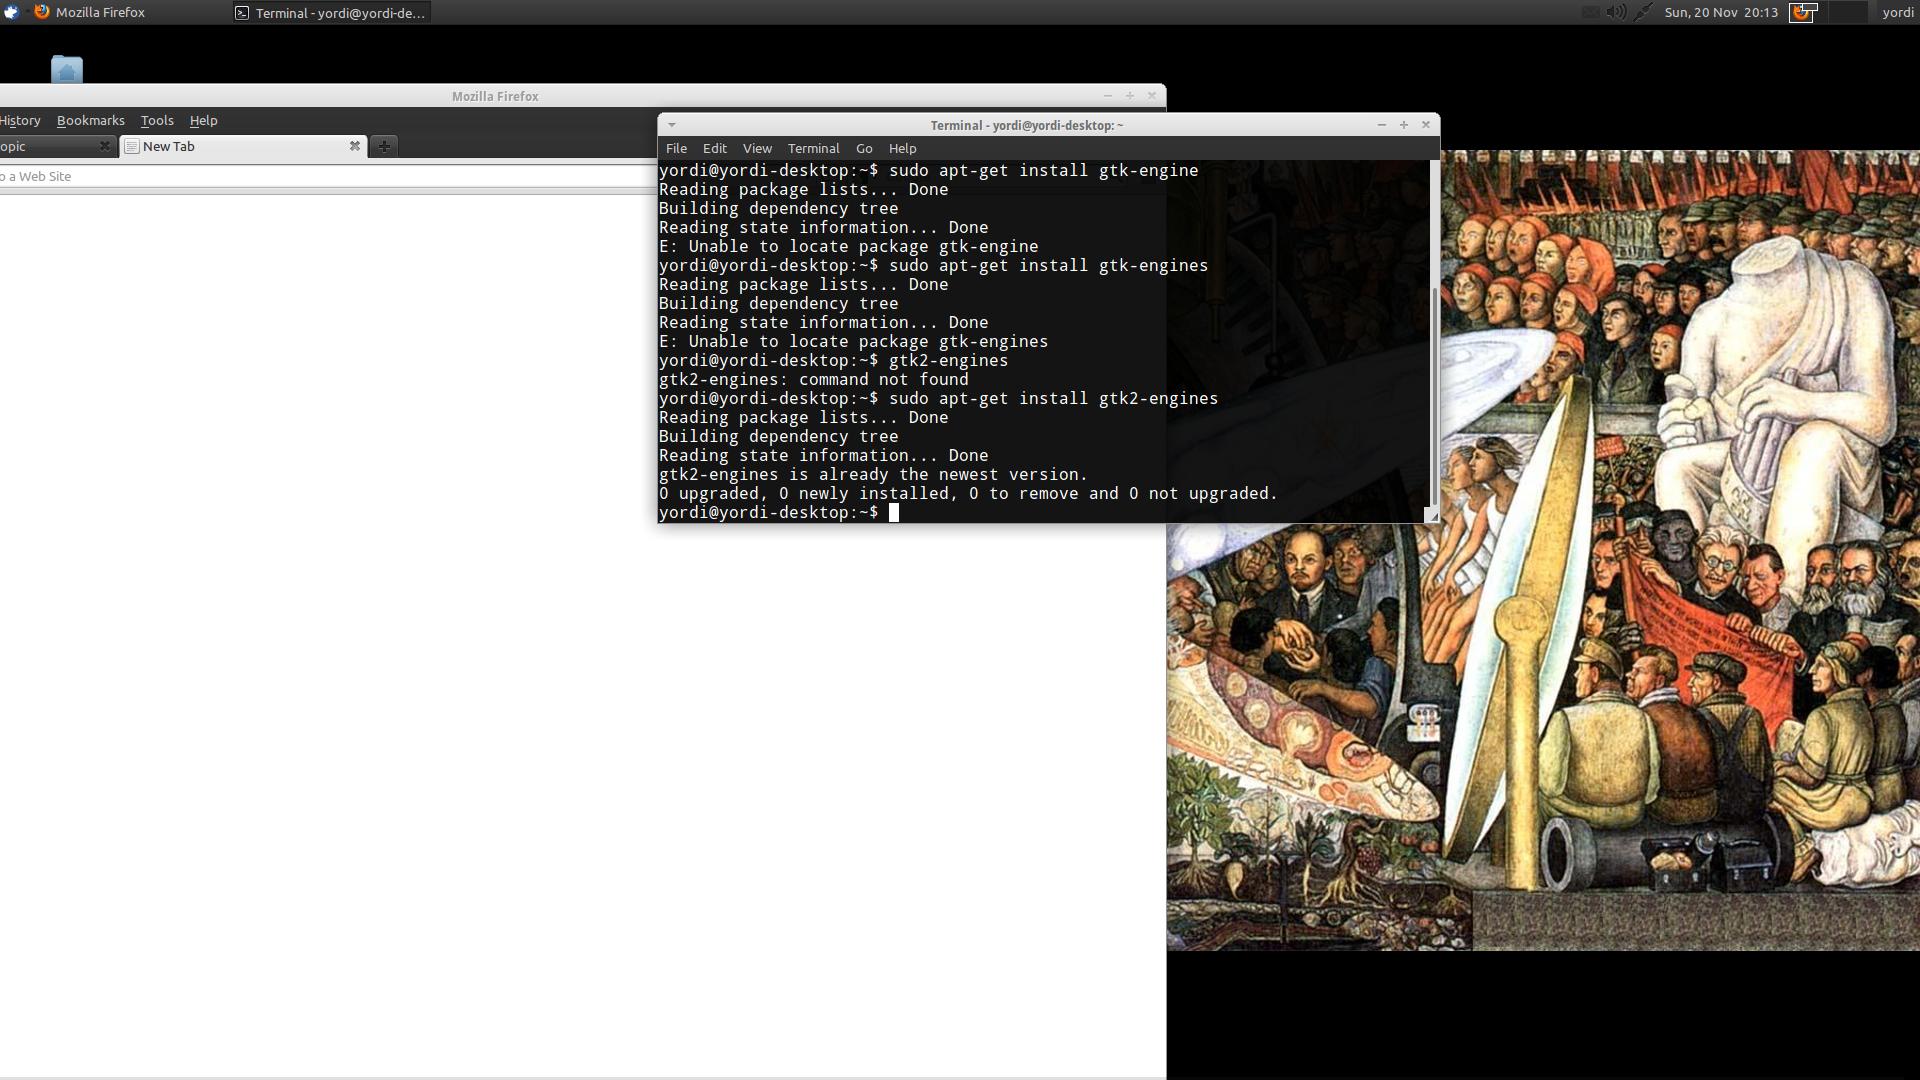Switch to the Firefox tab ending in 'opic'

click(x=57, y=146)
